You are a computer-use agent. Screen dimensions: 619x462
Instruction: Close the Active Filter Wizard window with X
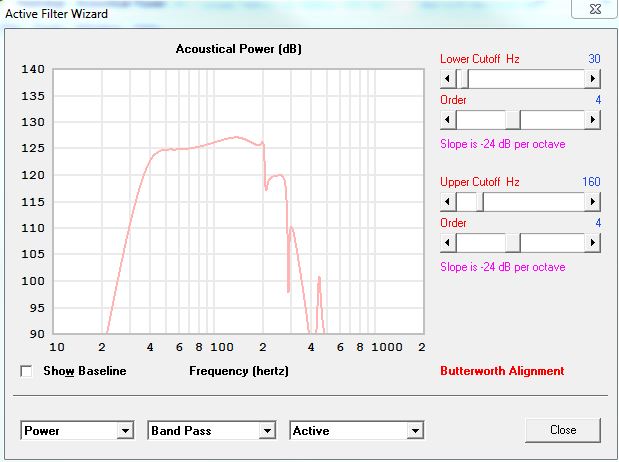595,9
